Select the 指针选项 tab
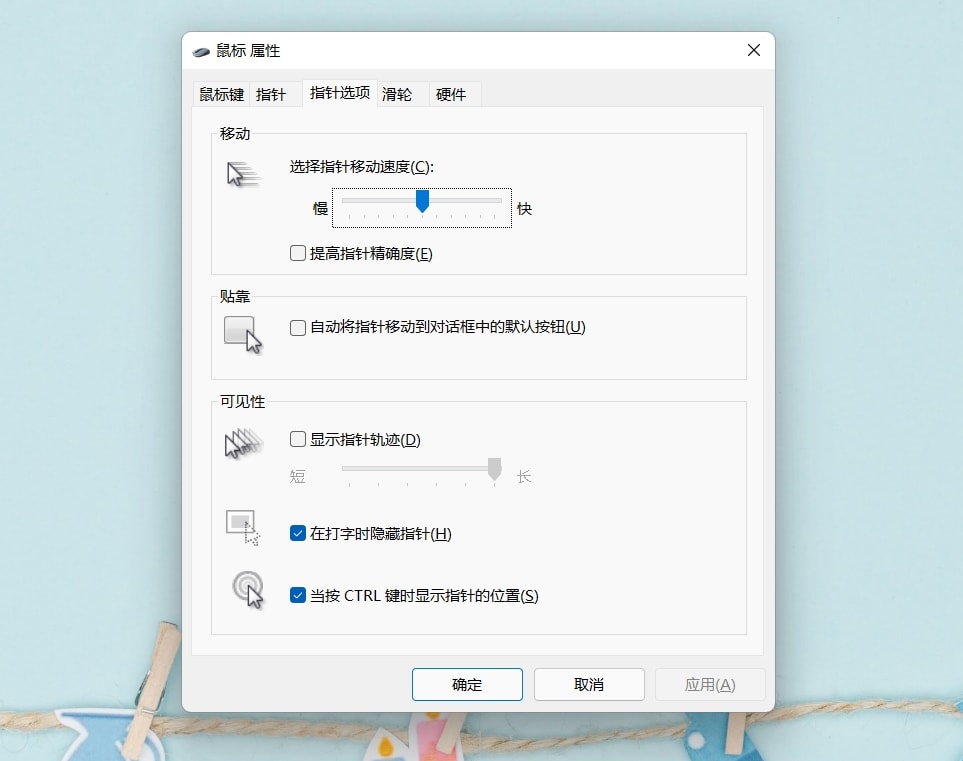 tap(340, 93)
